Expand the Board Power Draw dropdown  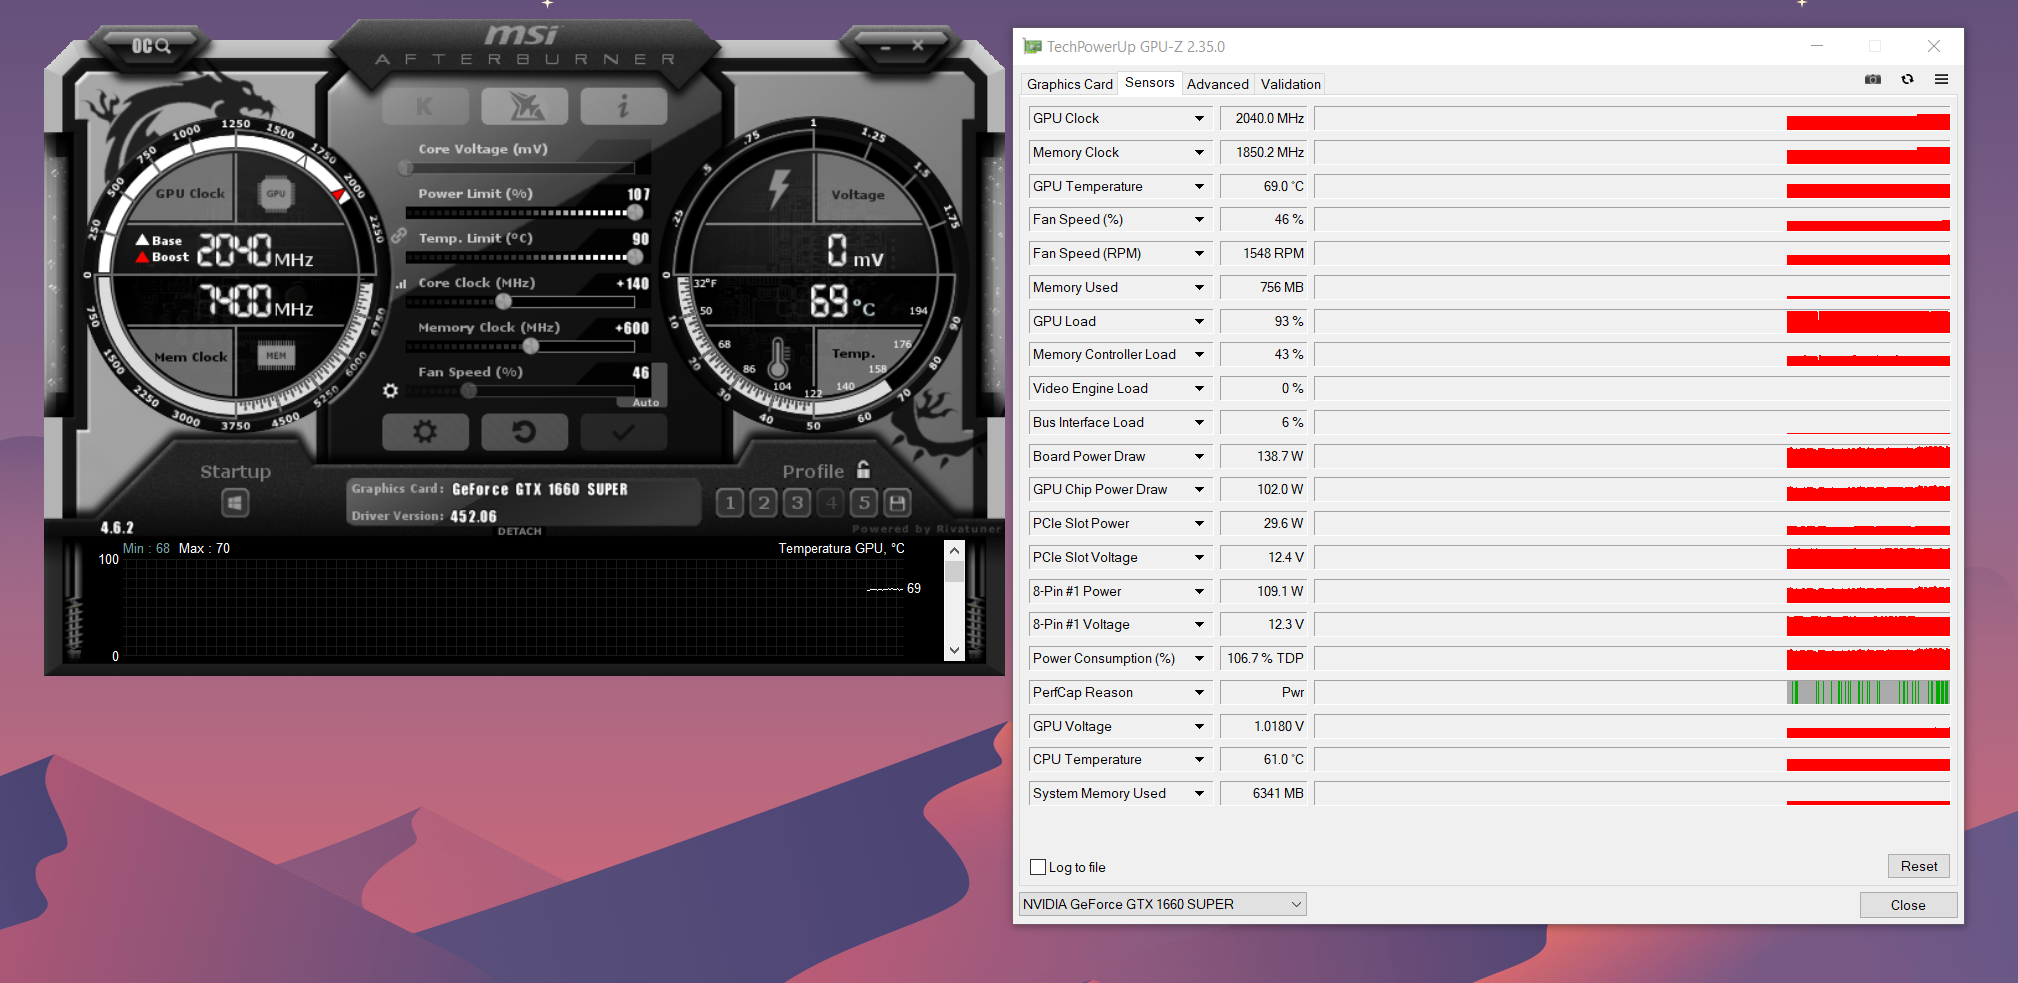coord(1199,457)
